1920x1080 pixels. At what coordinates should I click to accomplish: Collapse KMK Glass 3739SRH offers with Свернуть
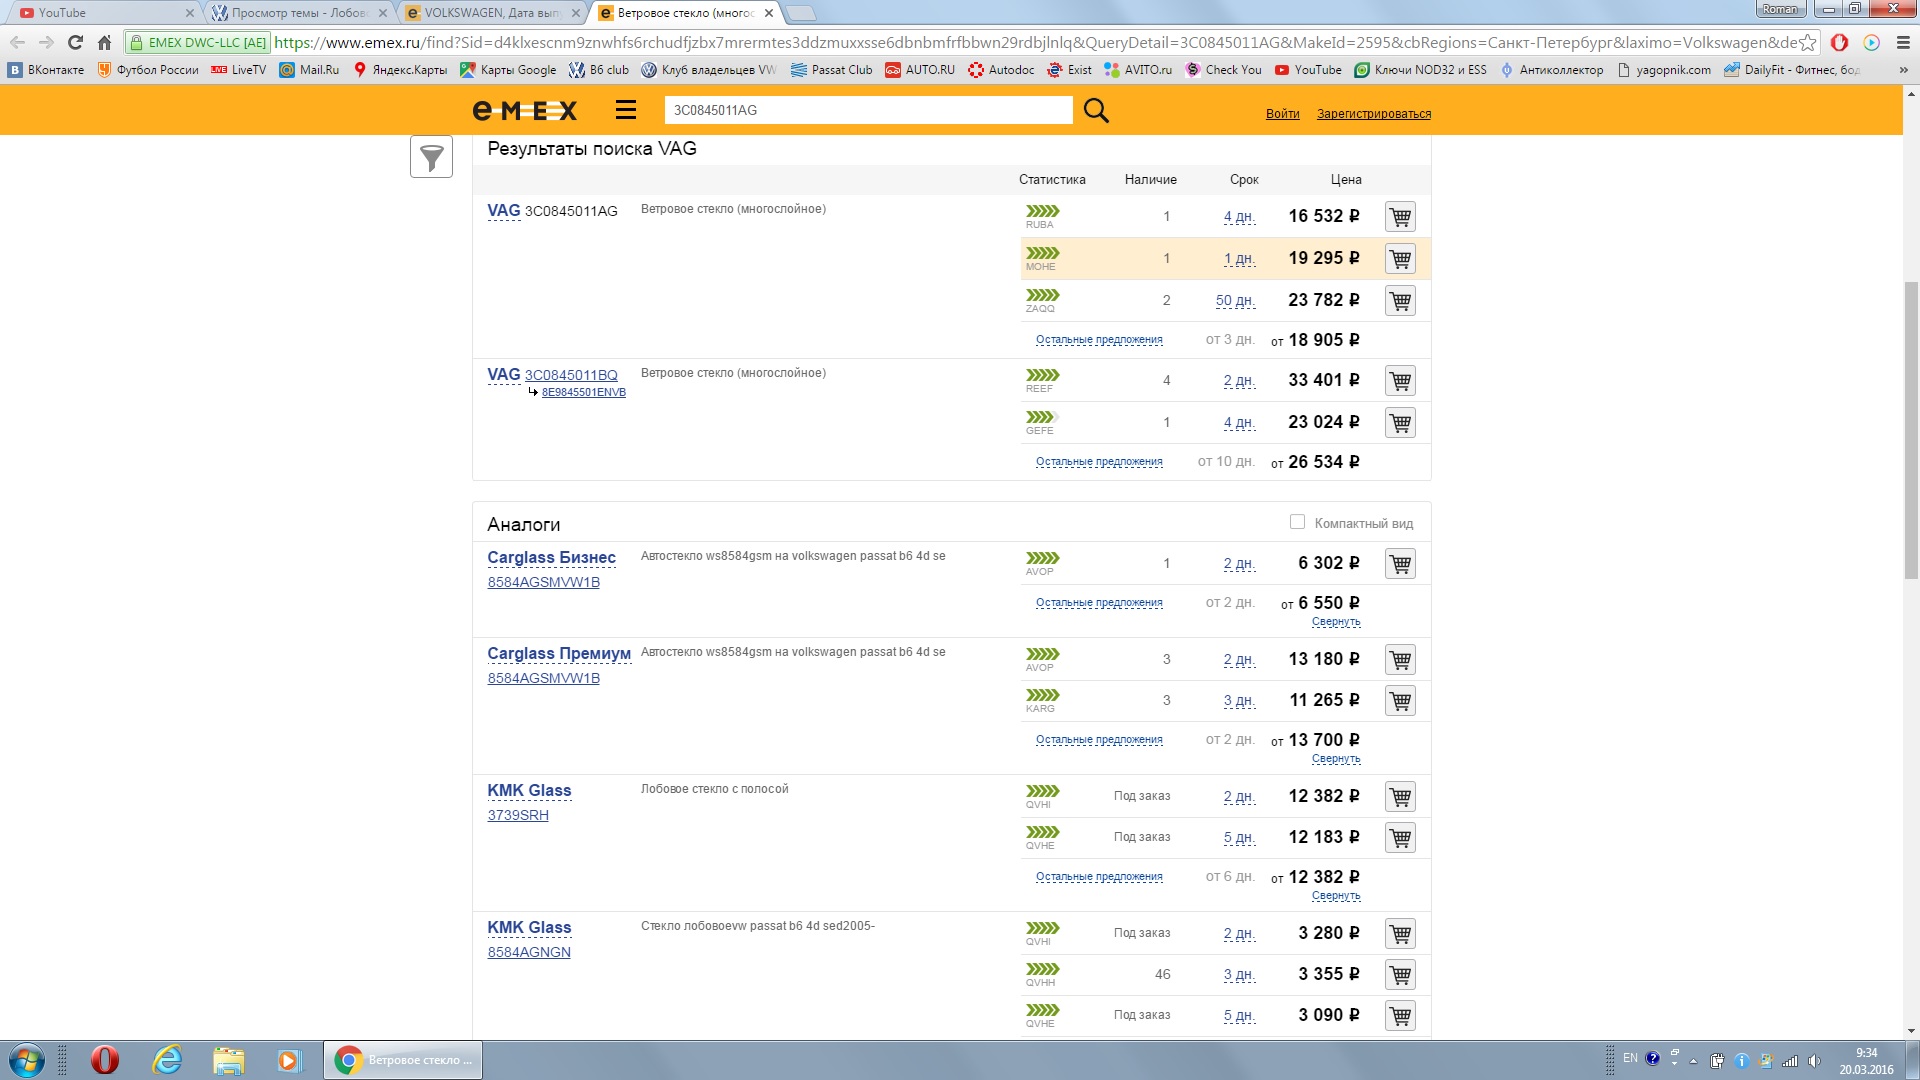click(x=1336, y=896)
